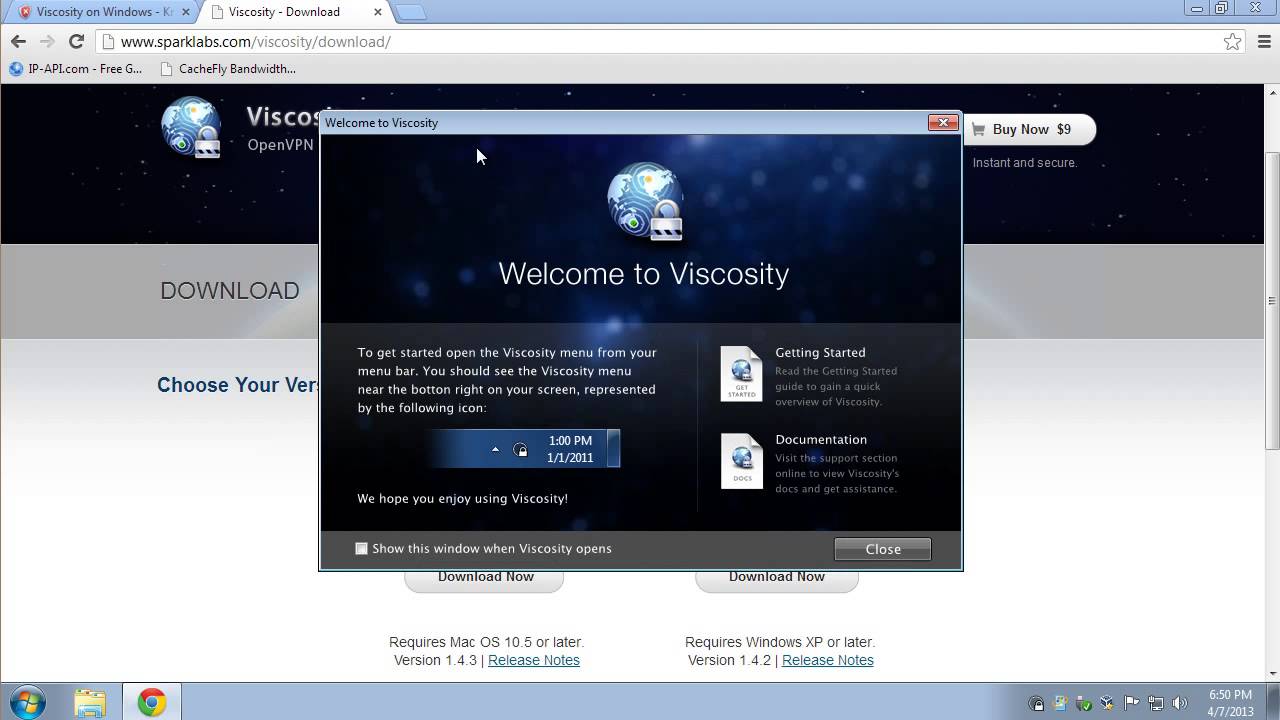1280x720 pixels.
Task: Click the 'Requires Windows XP or later.' text
Action: point(780,642)
